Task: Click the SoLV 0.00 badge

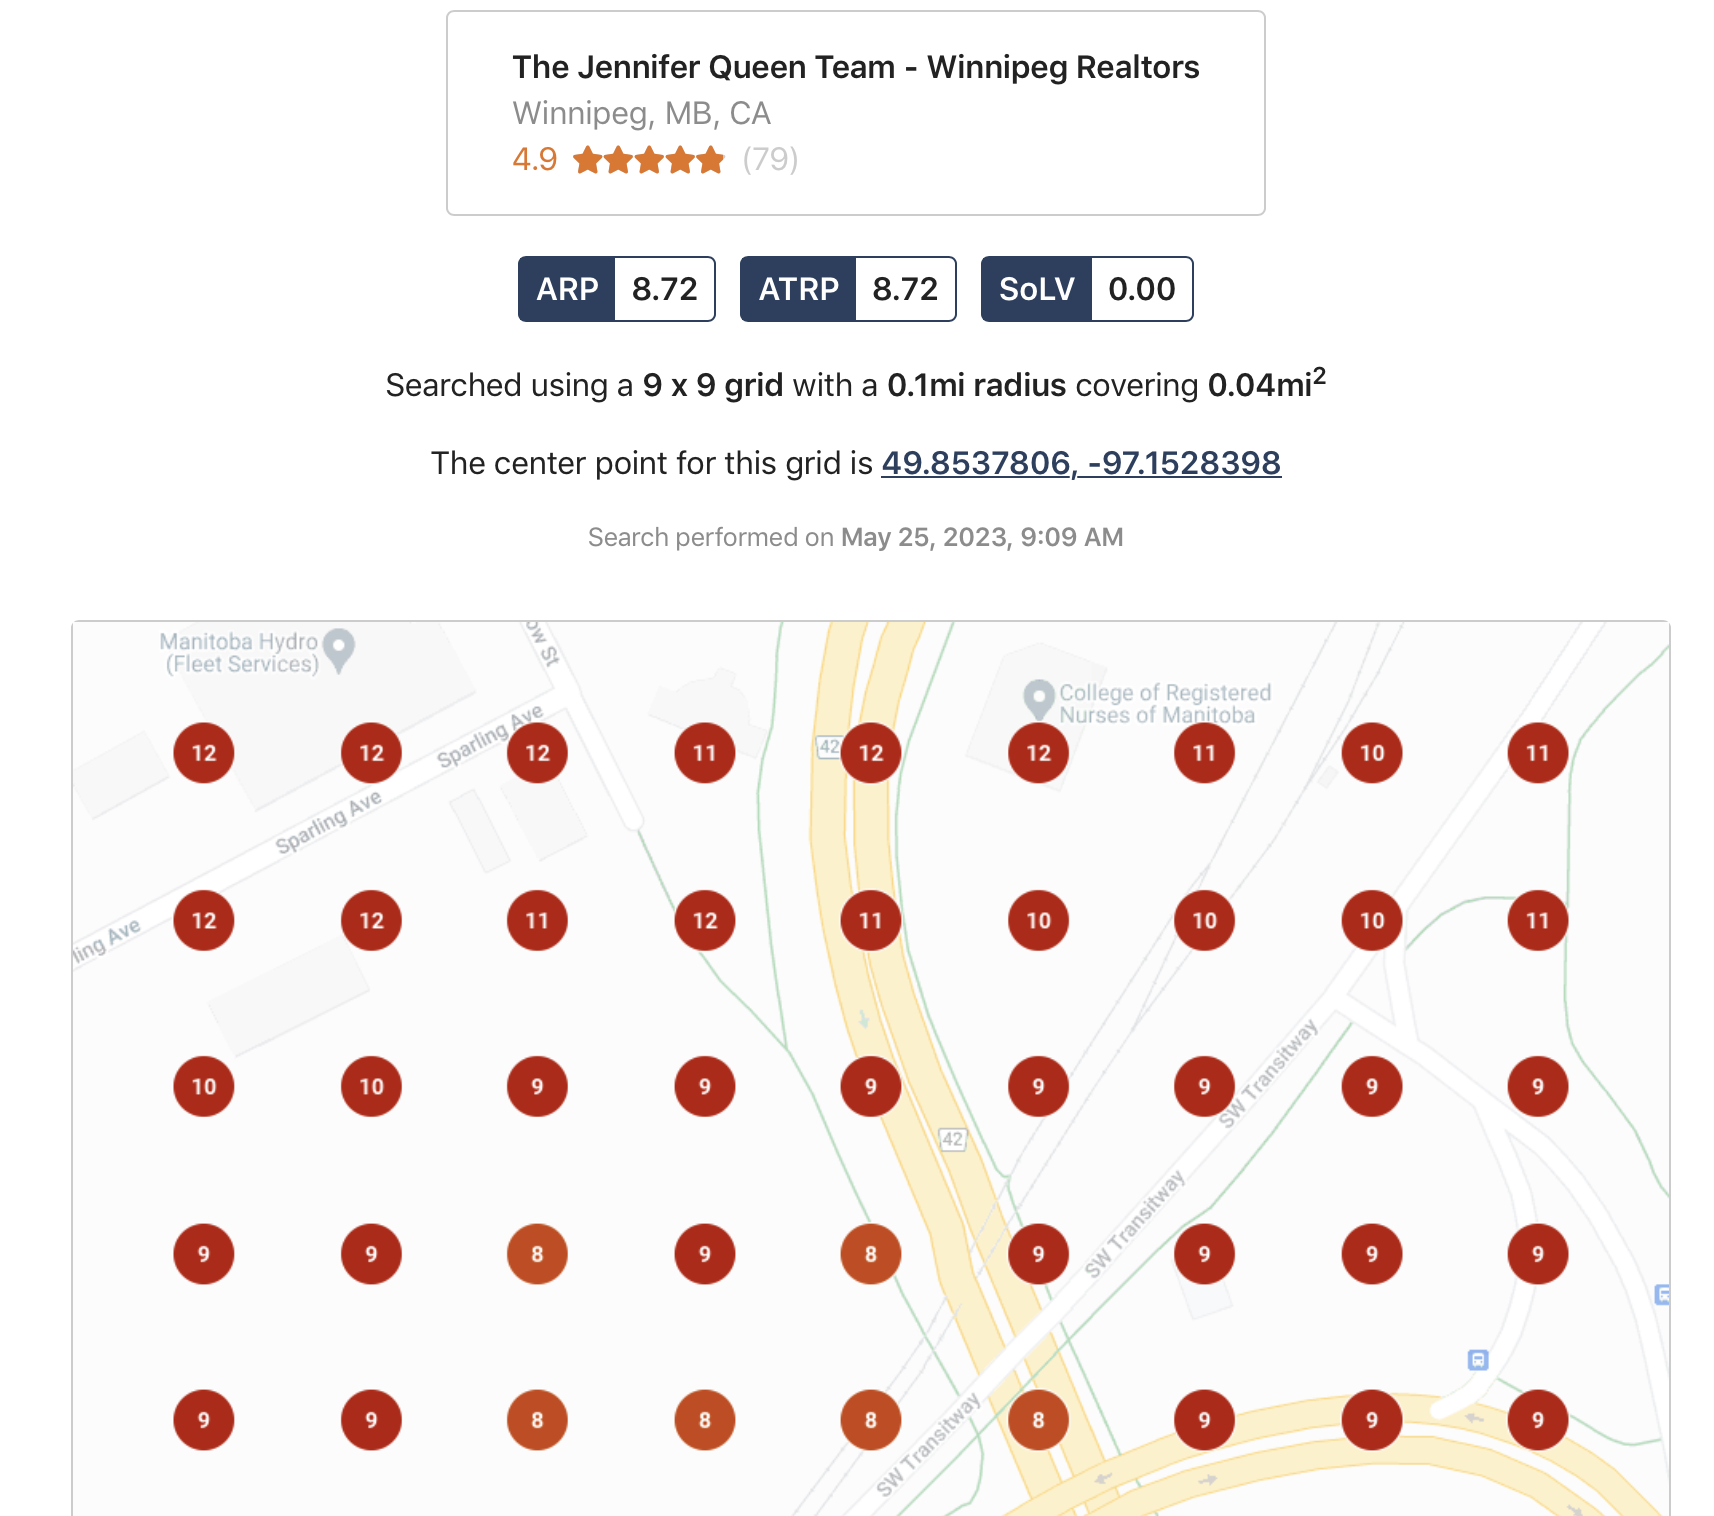Action: coord(1086,289)
